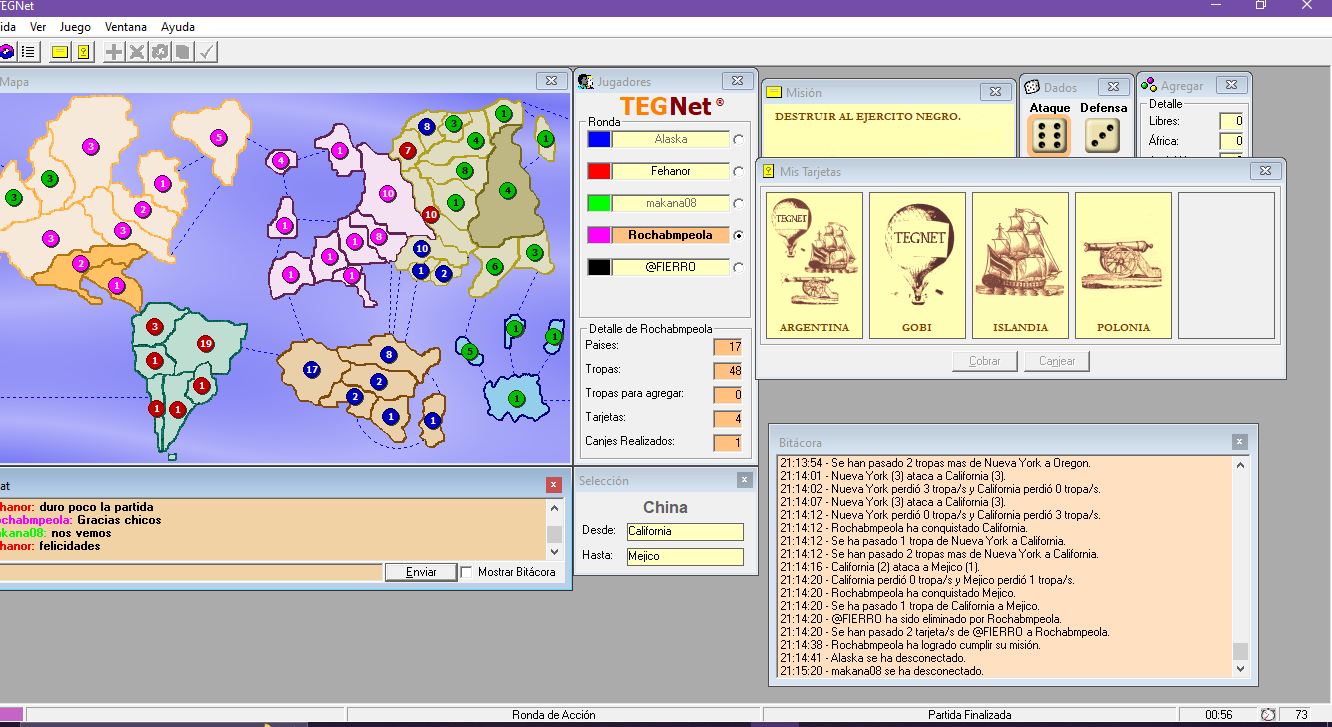1332x727 pixels.
Task: Click the 'Ronda de Acción' status bar text
Action: (554, 715)
